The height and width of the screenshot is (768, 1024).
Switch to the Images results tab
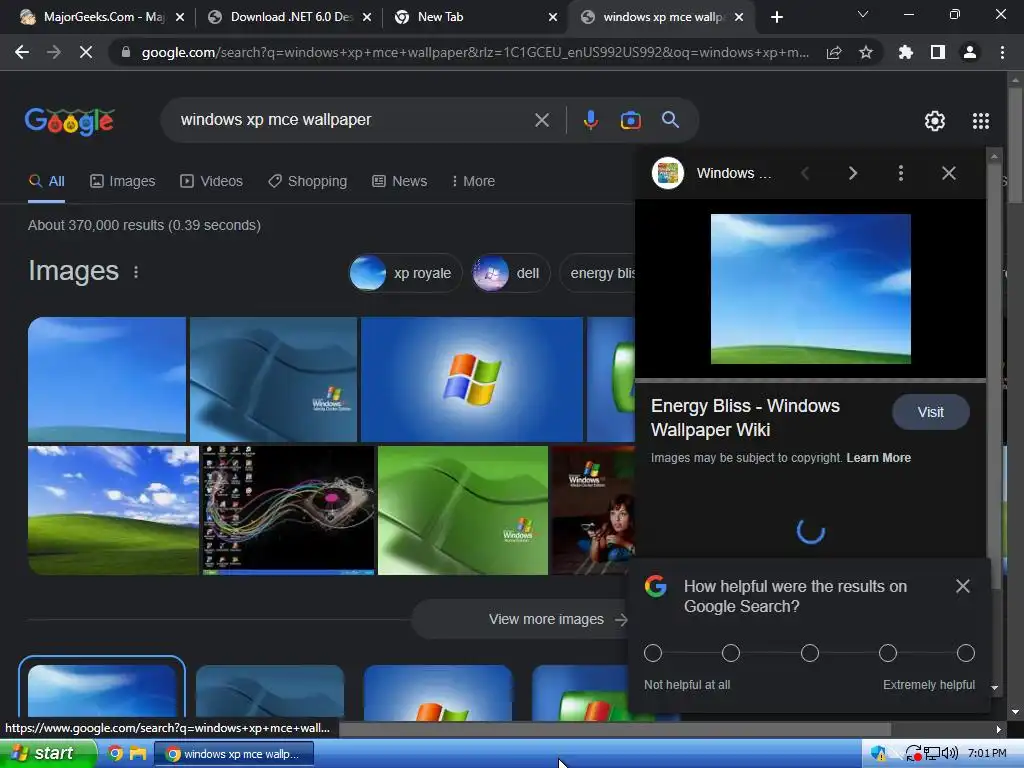(123, 181)
